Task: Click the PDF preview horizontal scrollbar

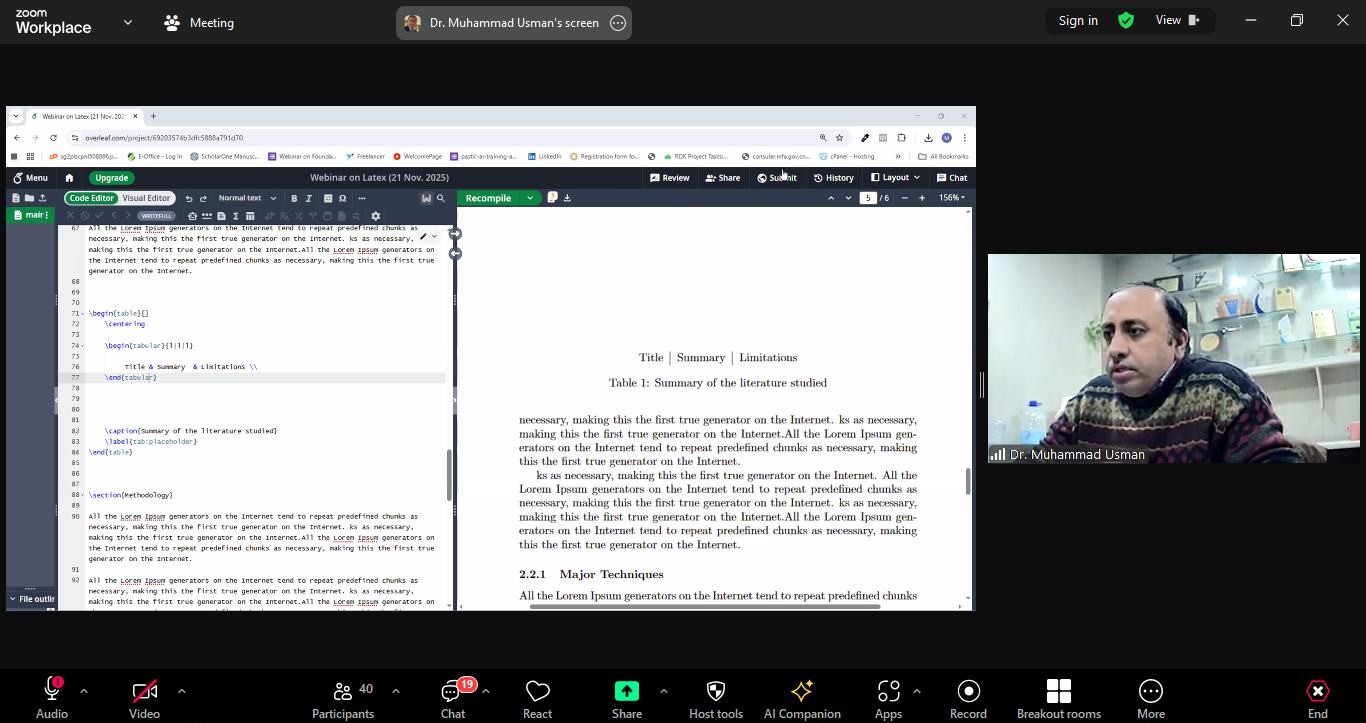Action: click(x=704, y=606)
